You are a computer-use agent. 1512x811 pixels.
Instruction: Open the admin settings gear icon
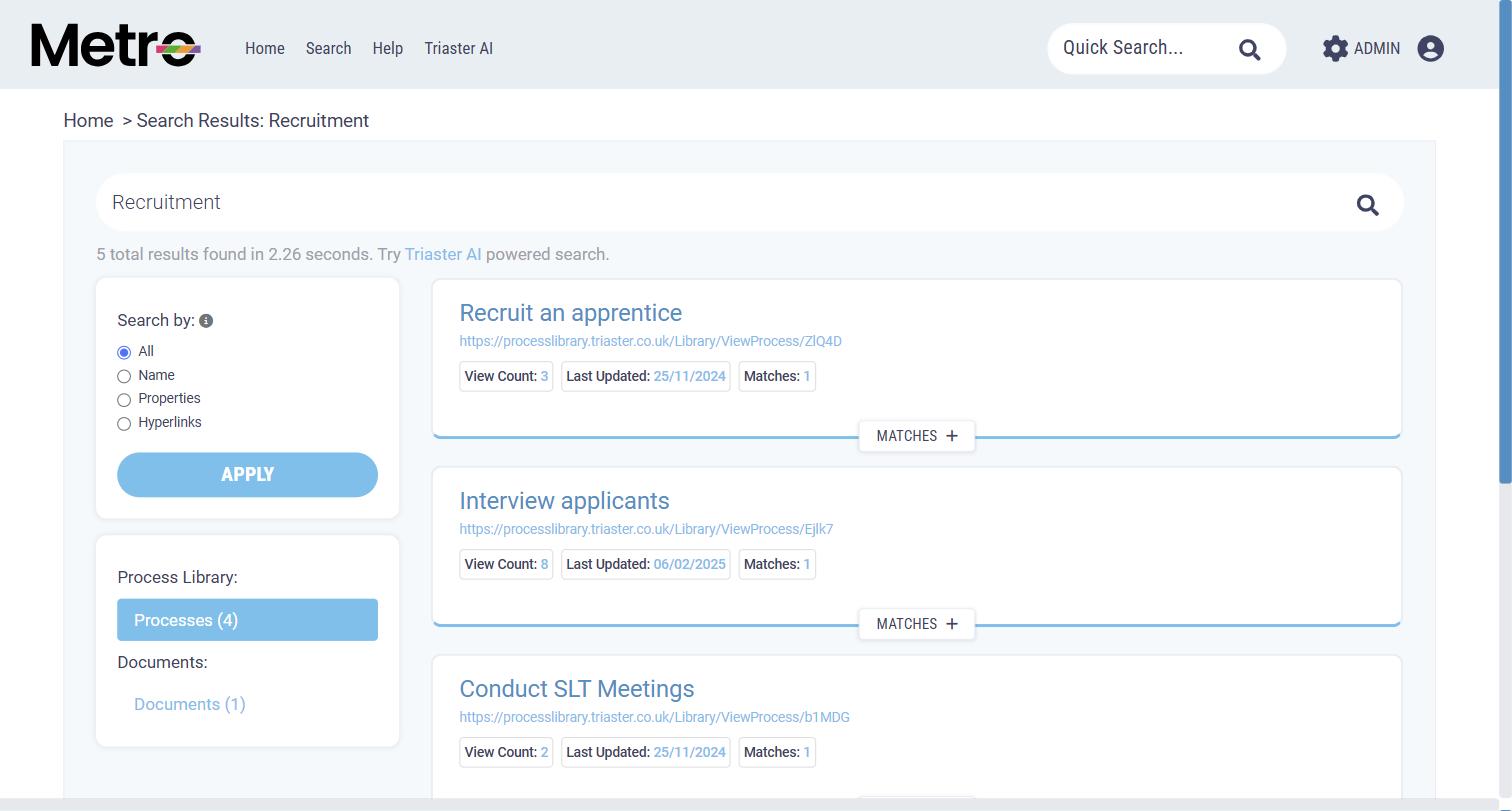(x=1335, y=48)
